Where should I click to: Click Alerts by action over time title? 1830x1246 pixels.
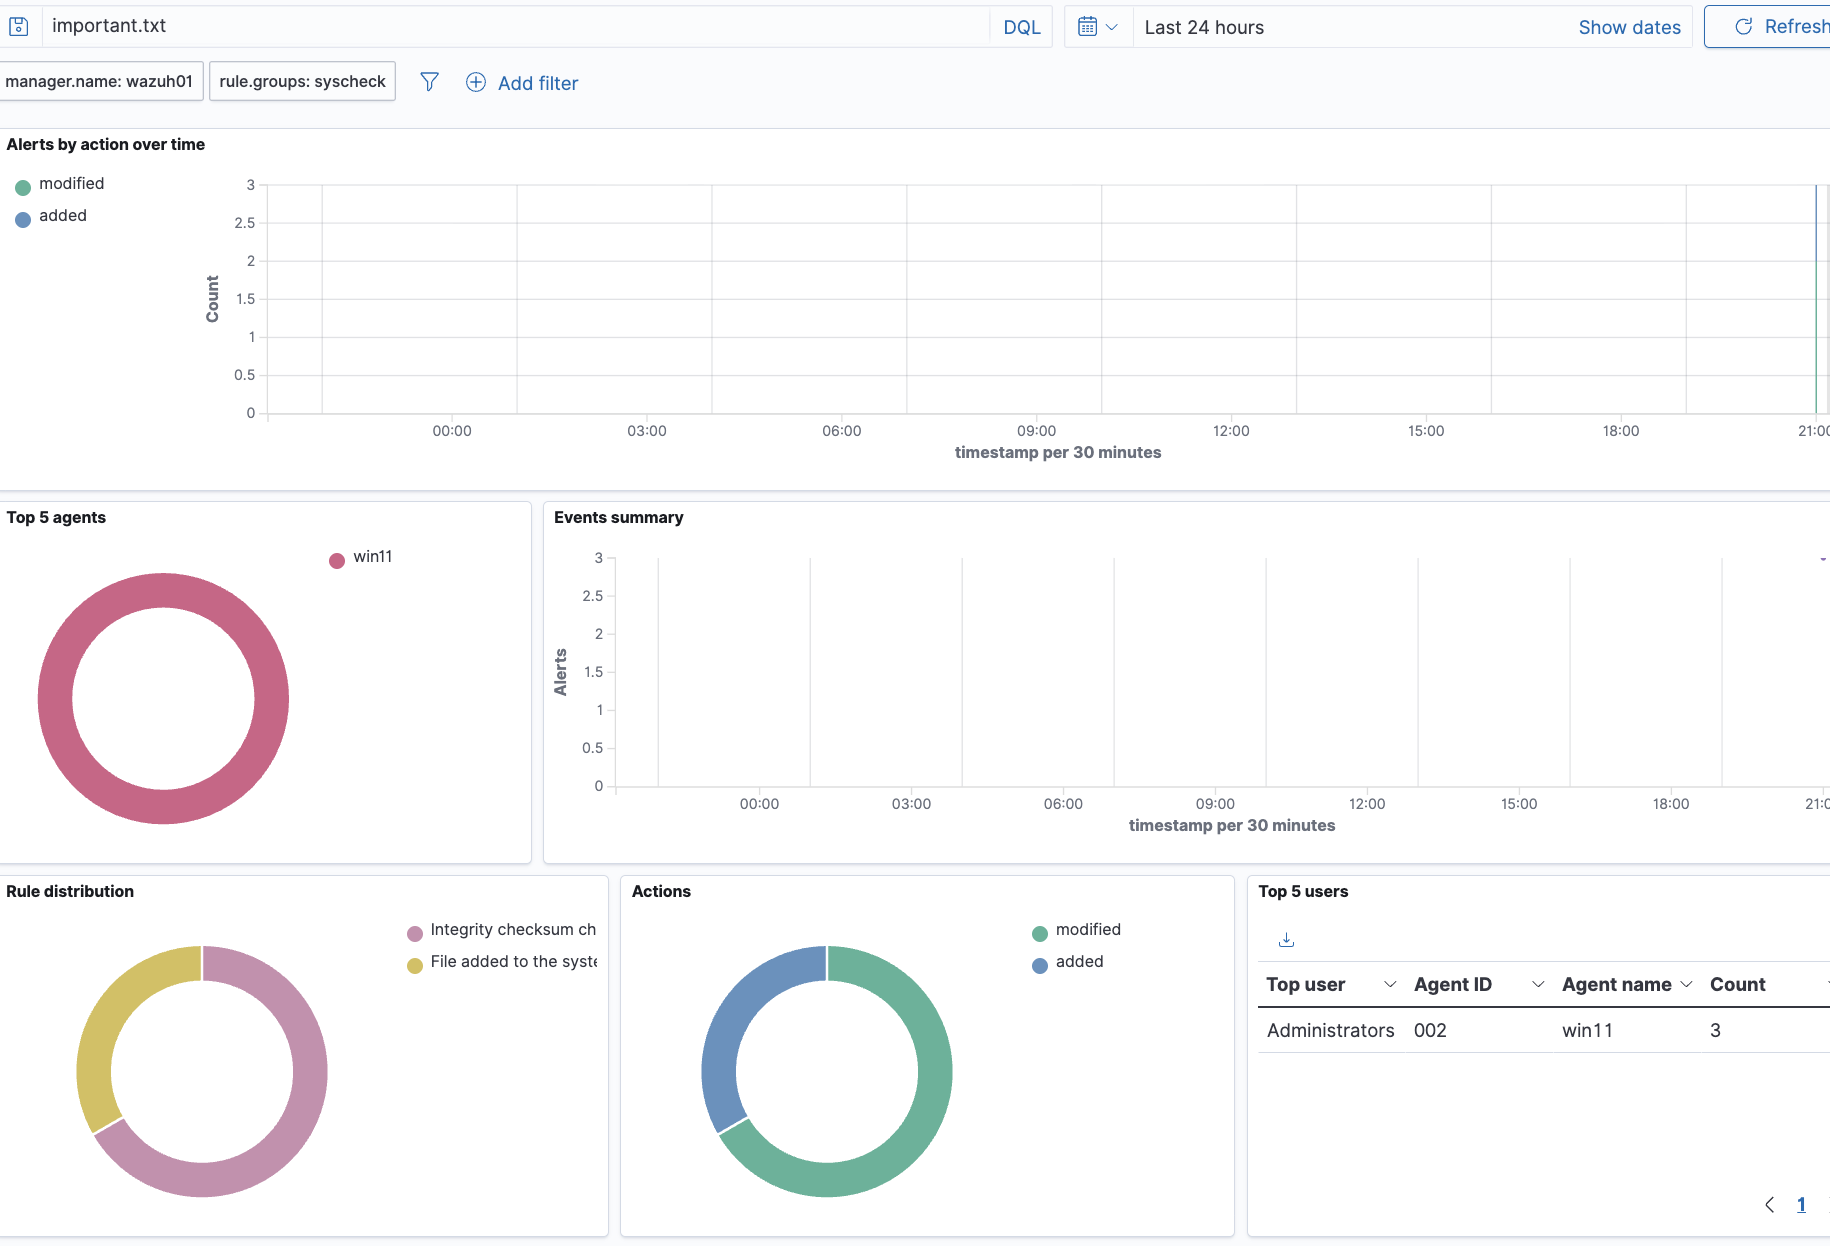(105, 145)
